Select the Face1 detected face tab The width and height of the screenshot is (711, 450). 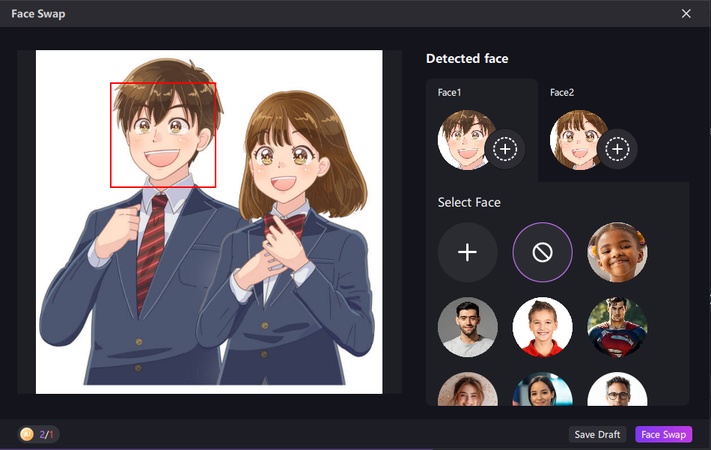pyautogui.click(x=482, y=130)
